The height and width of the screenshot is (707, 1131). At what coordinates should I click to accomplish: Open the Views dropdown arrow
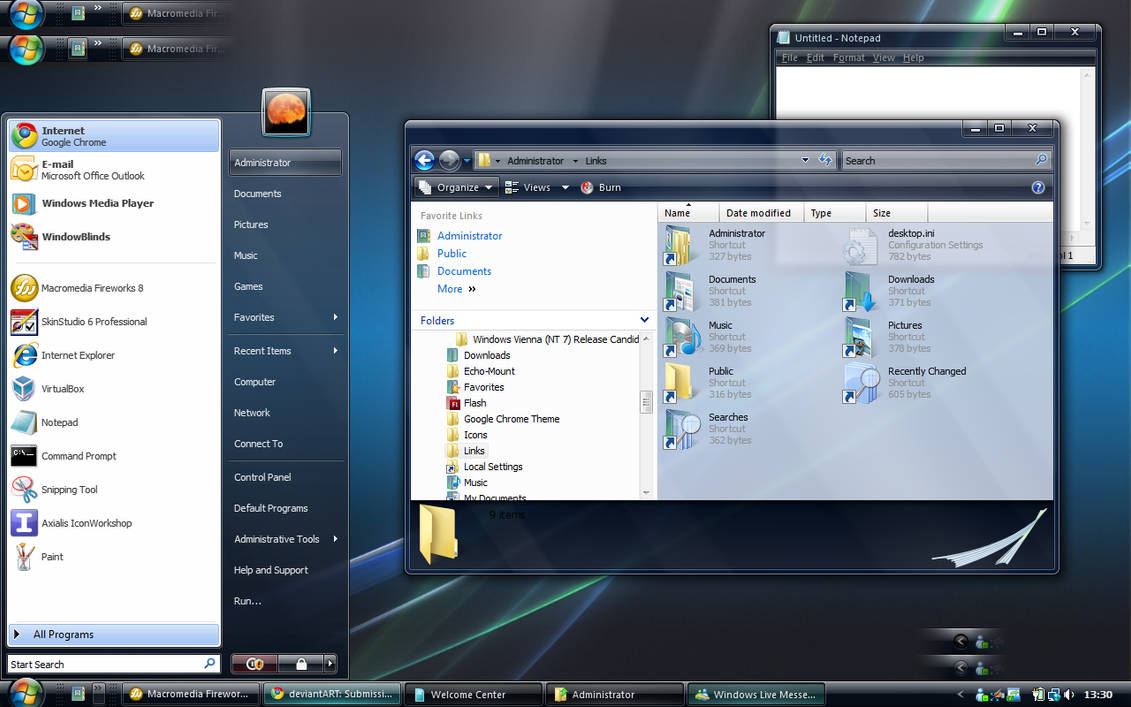click(x=564, y=187)
